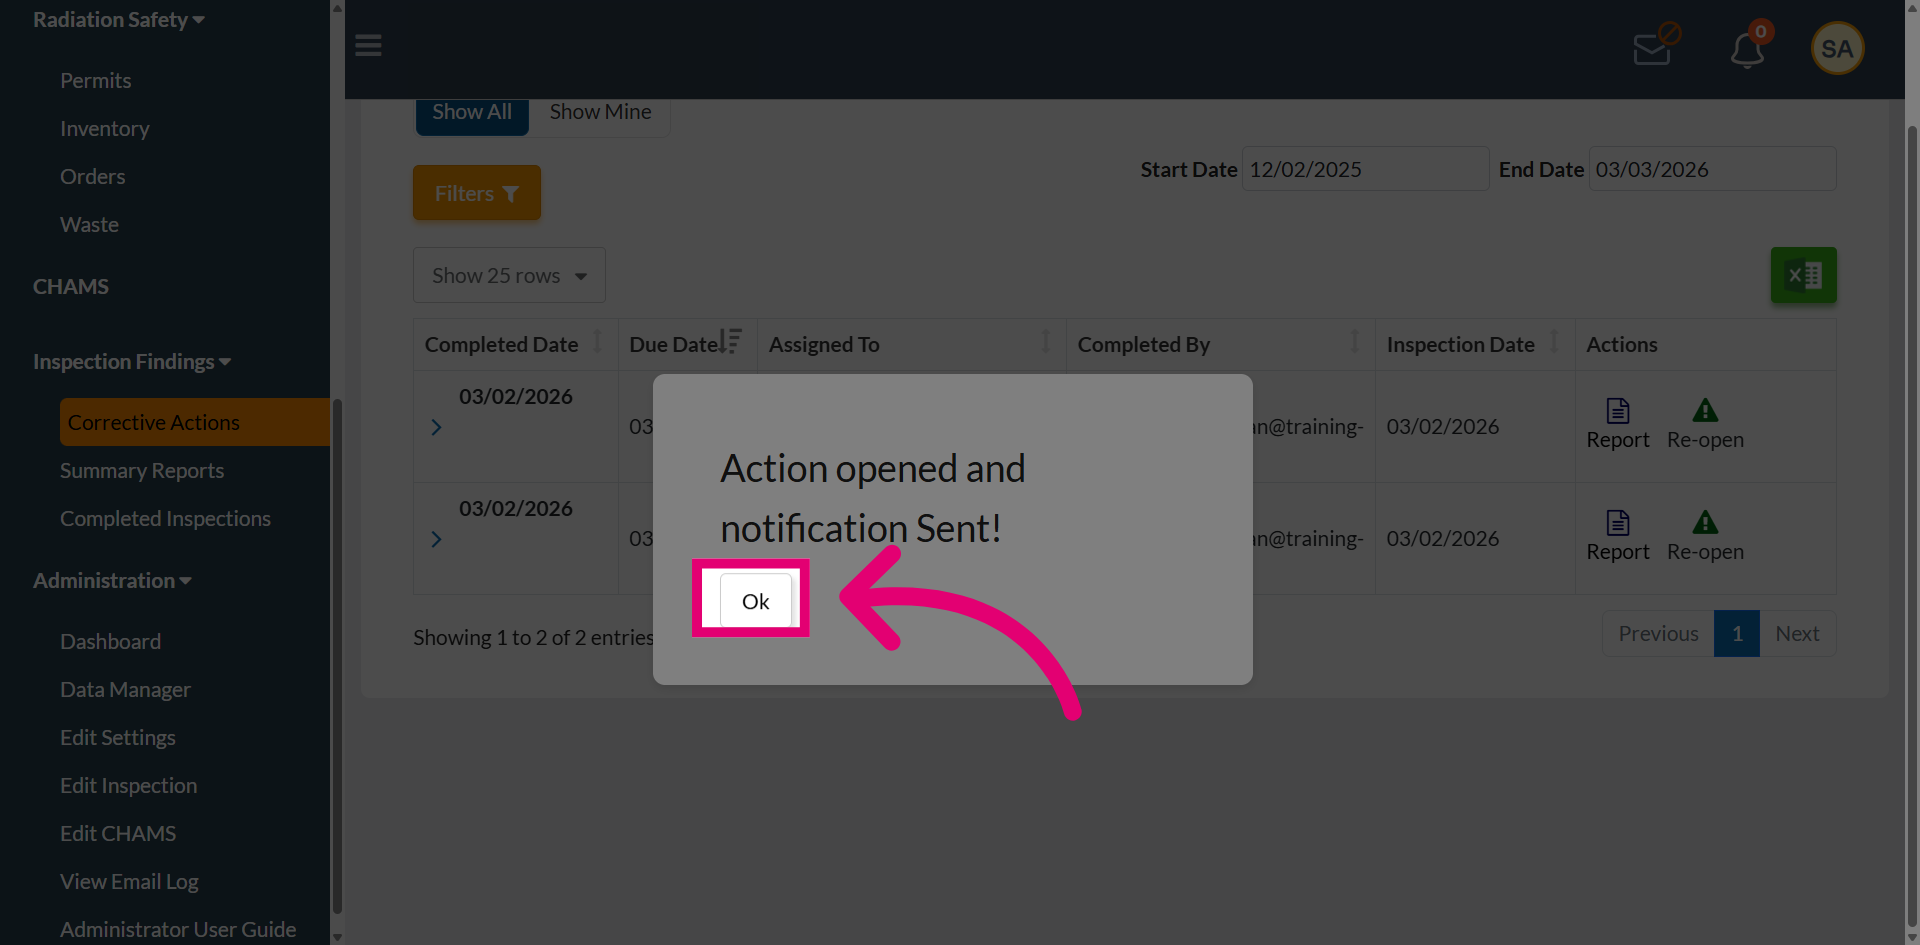1920x945 pixels.
Task: Open Inventory in sidebar
Action: pos(105,128)
